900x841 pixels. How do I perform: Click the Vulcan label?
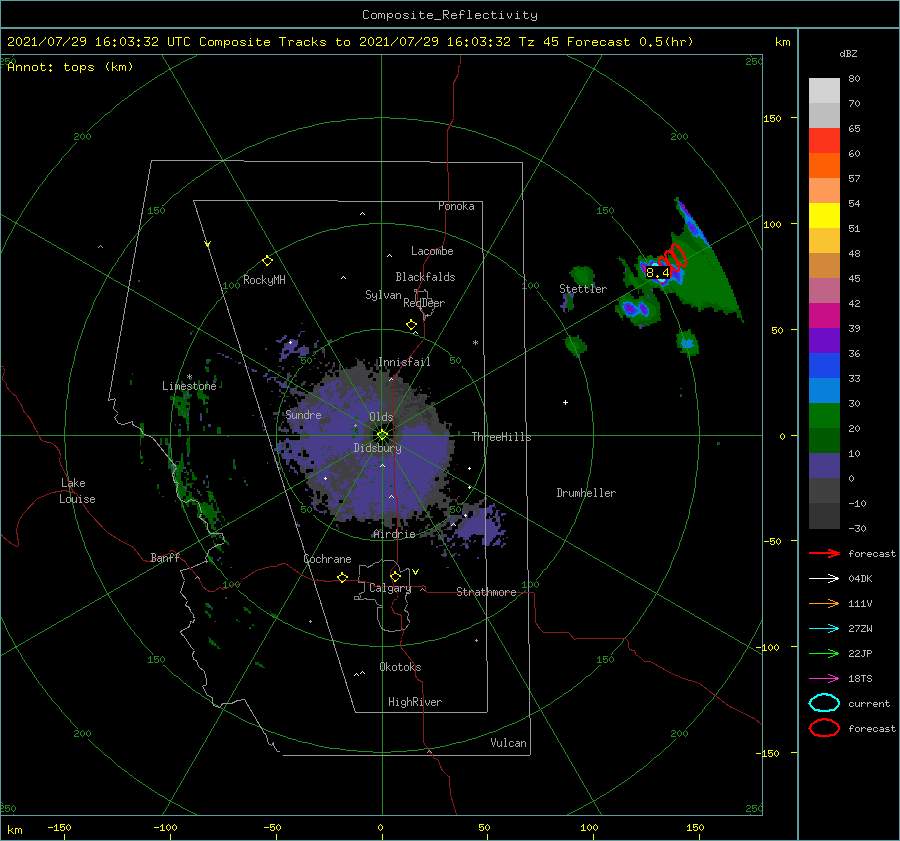point(508,743)
